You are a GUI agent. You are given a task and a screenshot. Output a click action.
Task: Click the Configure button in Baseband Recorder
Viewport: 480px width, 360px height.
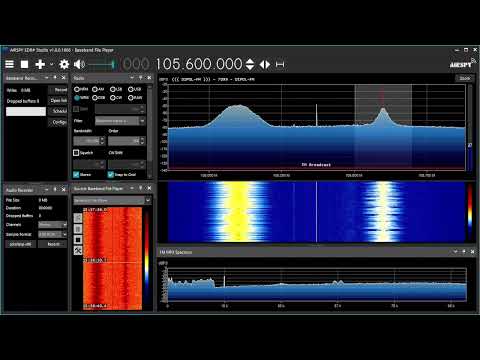(x=58, y=122)
